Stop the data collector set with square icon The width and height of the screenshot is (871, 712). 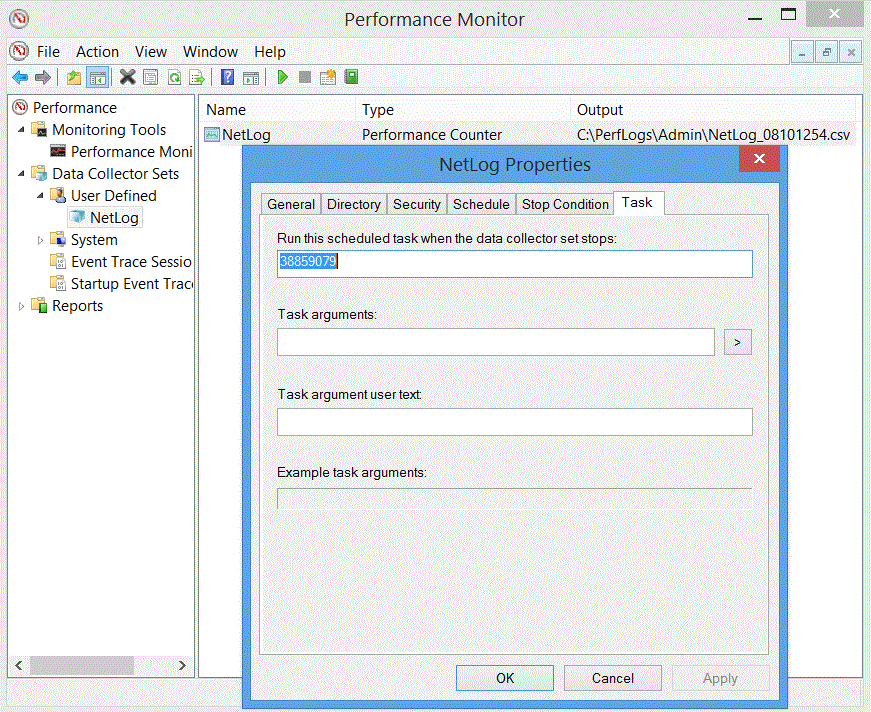click(x=305, y=77)
